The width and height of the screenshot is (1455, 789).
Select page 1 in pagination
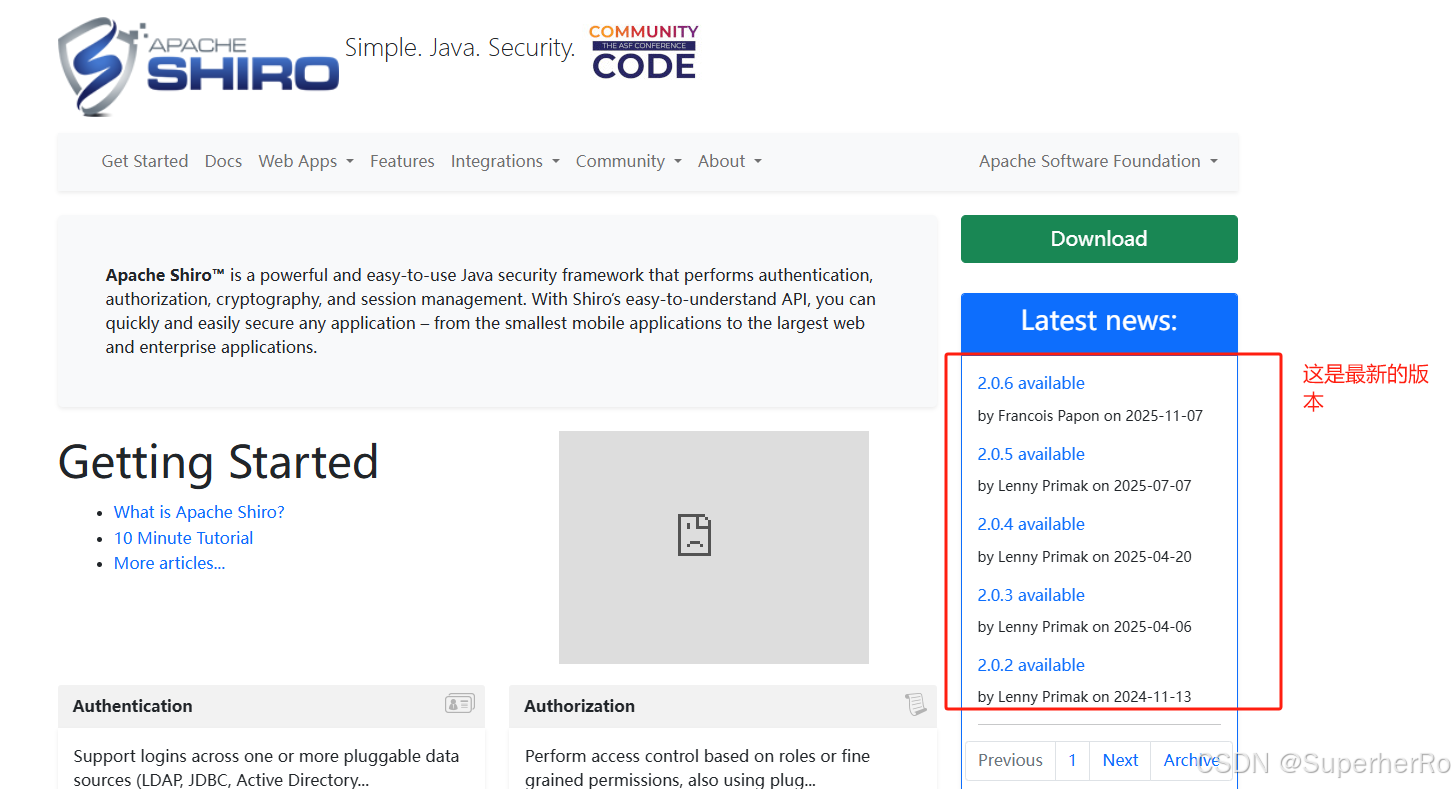tap(1072, 760)
